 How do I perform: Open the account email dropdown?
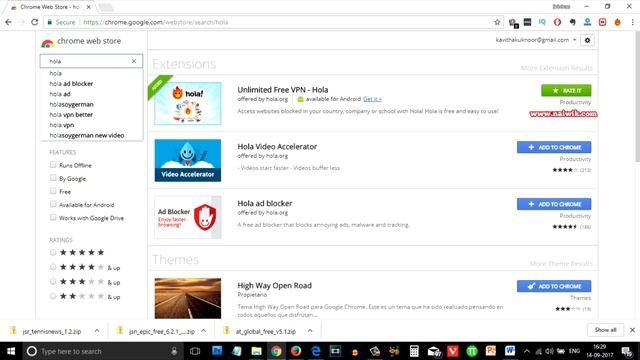tap(536, 40)
